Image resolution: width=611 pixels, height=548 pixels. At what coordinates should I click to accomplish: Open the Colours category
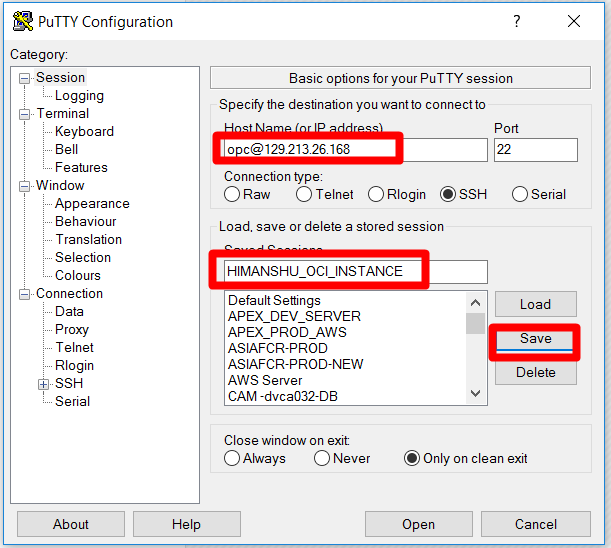click(78, 275)
